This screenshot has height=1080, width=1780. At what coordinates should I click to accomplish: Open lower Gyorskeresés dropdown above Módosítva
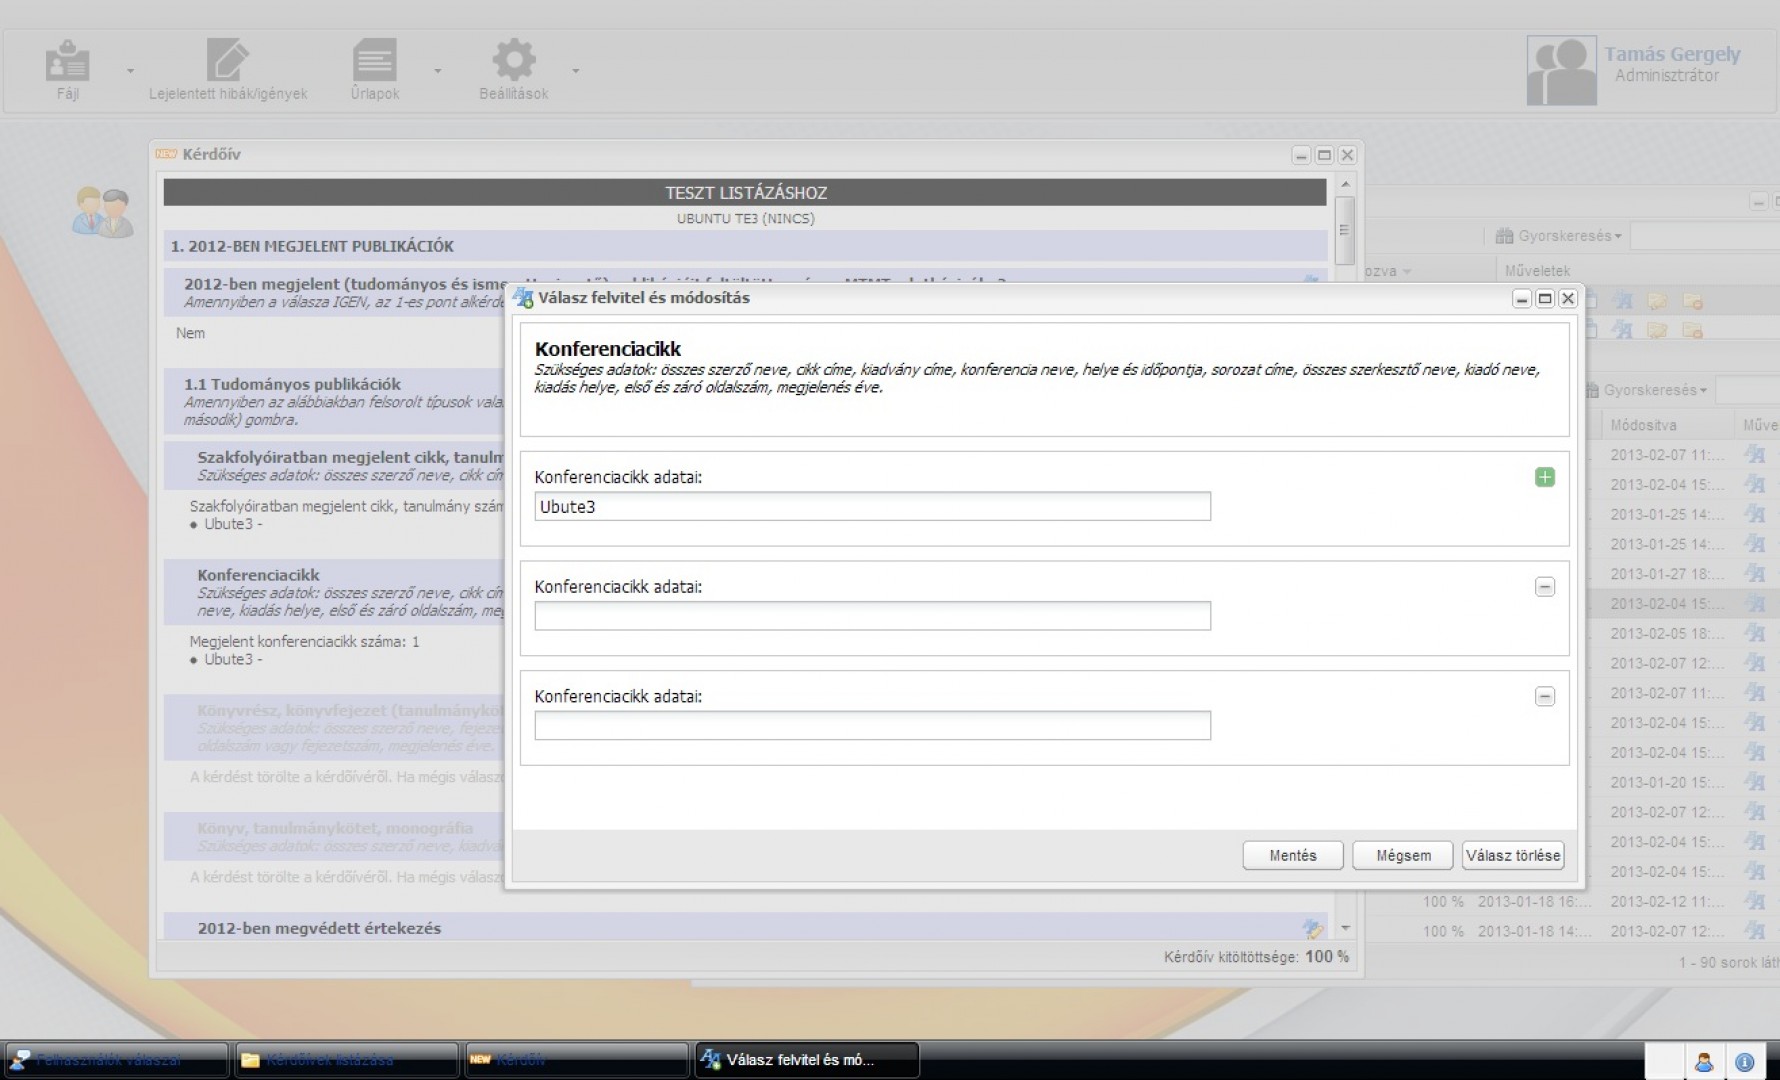[x=1646, y=390]
